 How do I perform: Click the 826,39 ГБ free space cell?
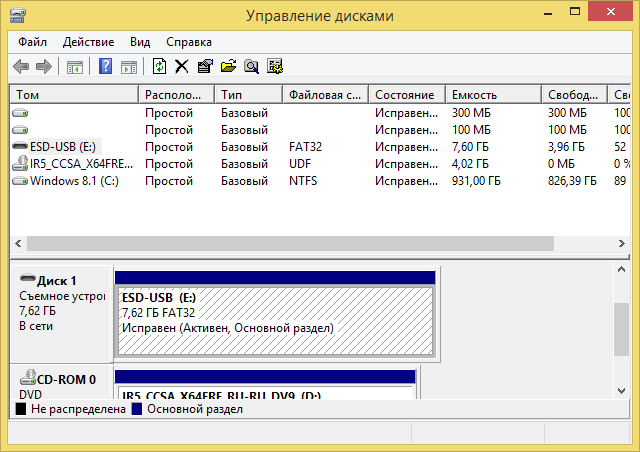572,181
